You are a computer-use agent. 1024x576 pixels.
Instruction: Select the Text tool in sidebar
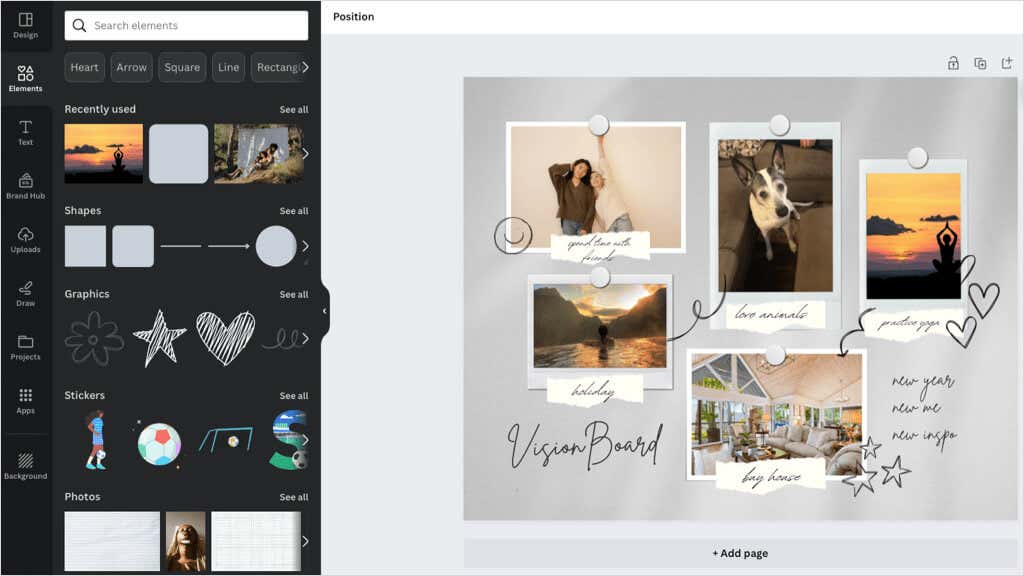25,133
